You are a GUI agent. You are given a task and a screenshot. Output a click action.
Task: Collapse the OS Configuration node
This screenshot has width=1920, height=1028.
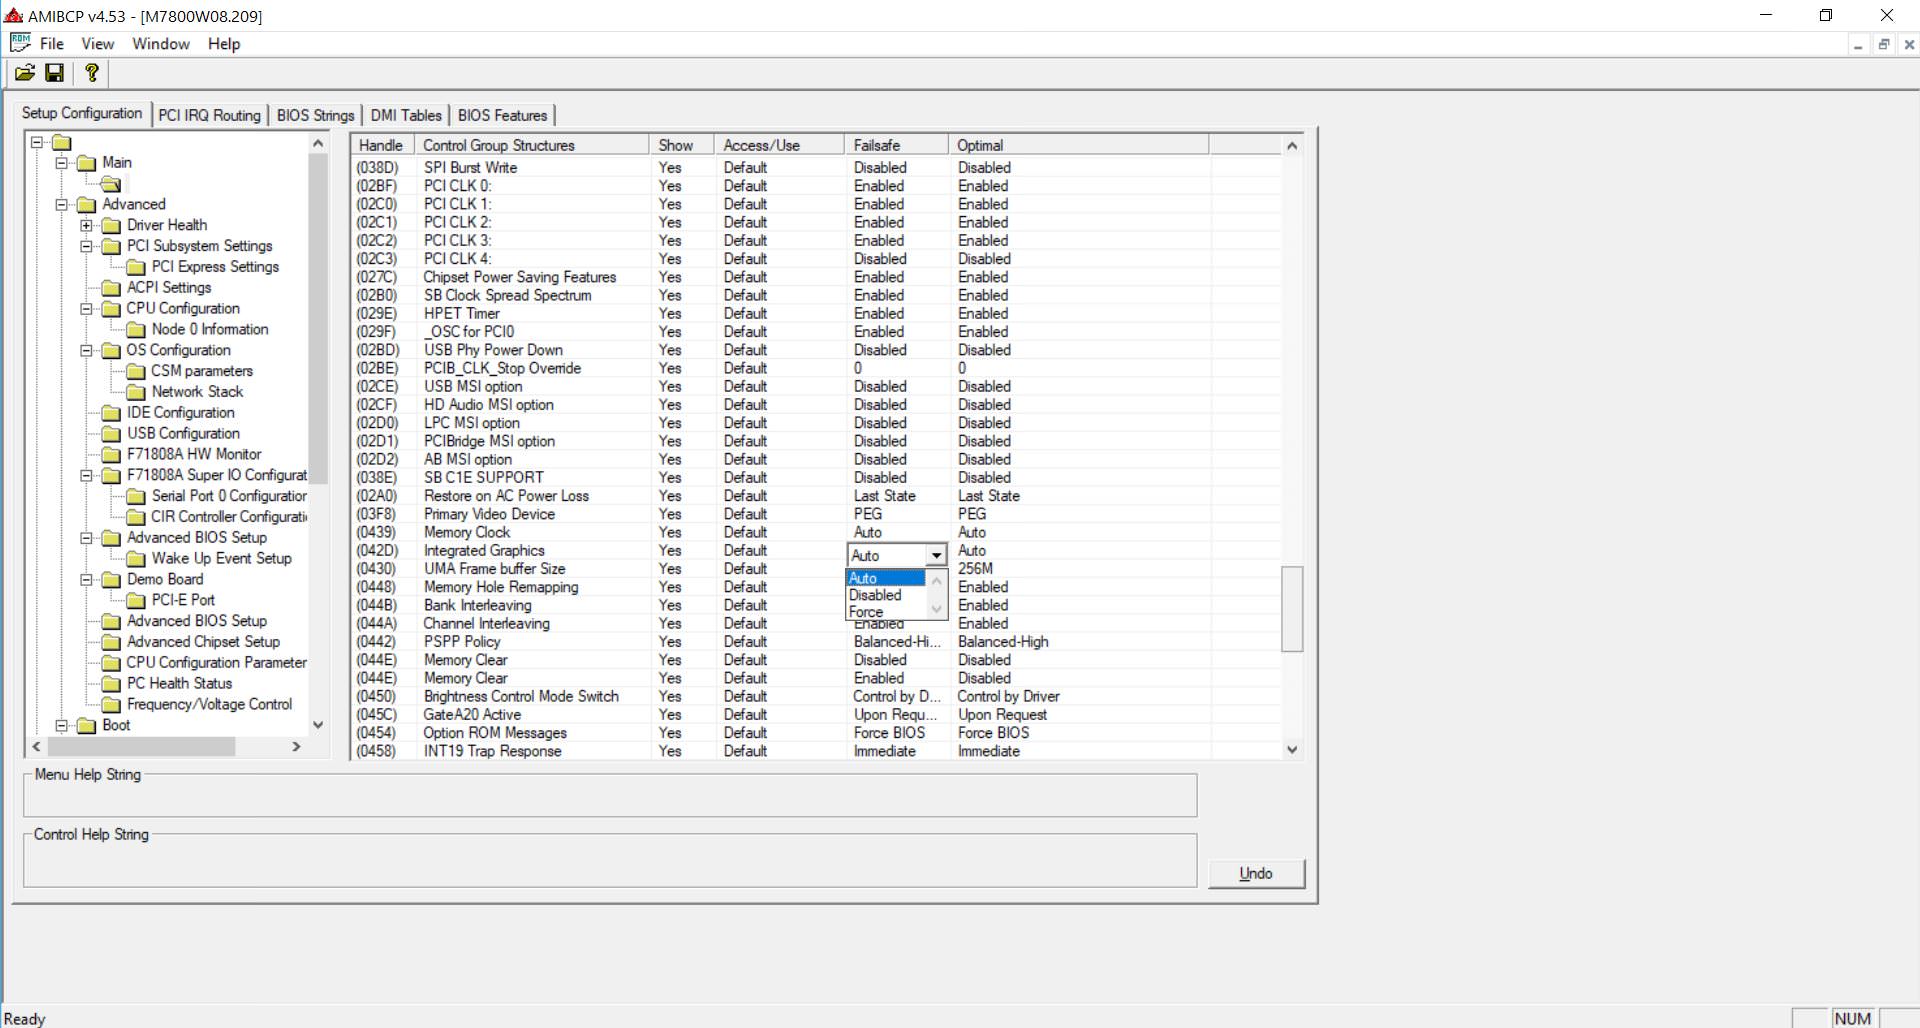pyautogui.click(x=86, y=351)
